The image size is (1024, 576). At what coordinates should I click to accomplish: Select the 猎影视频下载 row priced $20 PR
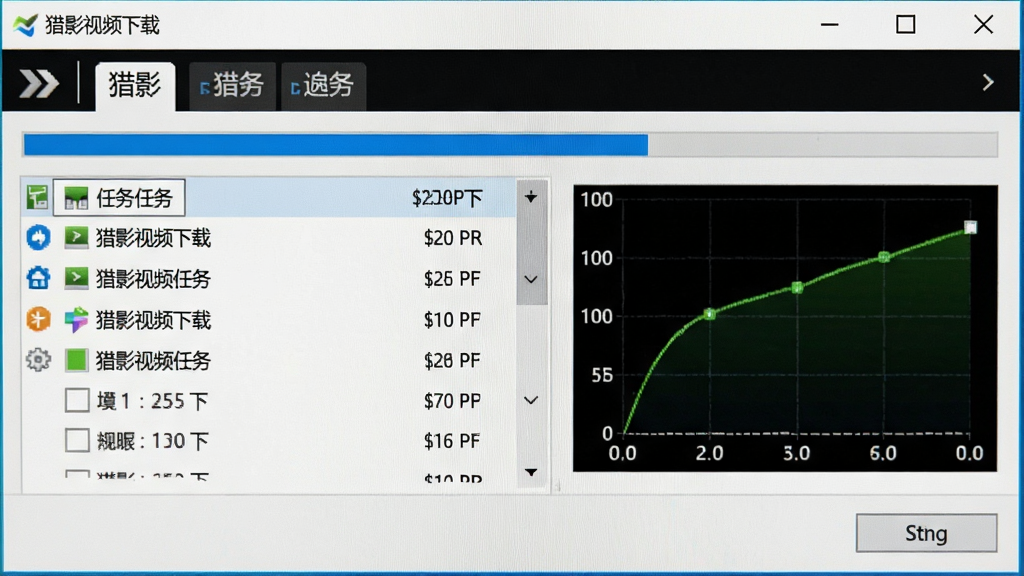(268, 238)
